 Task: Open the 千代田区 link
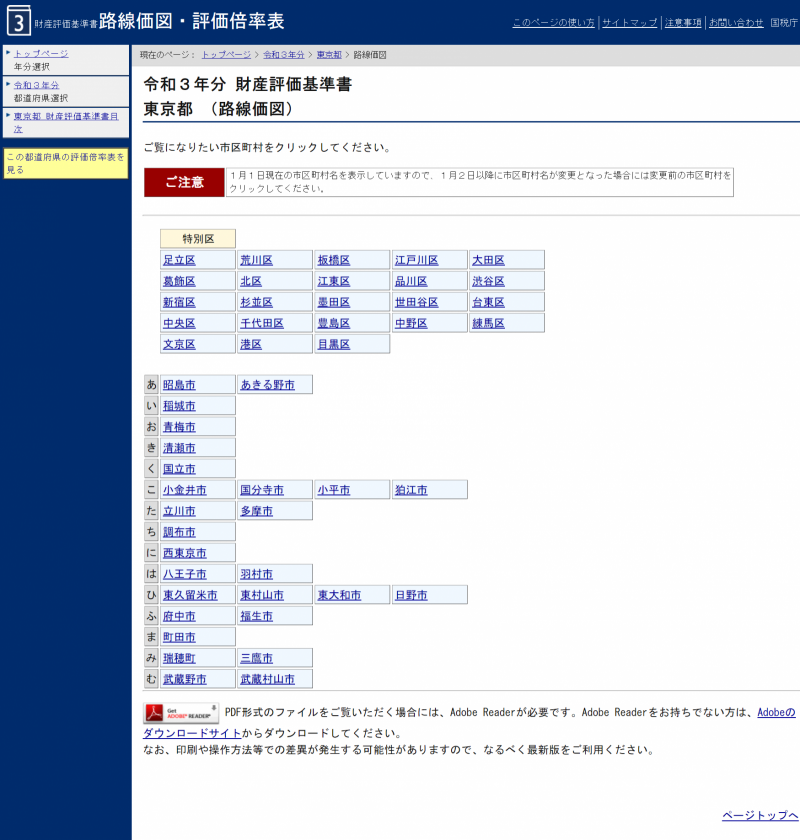click(x=262, y=323)
